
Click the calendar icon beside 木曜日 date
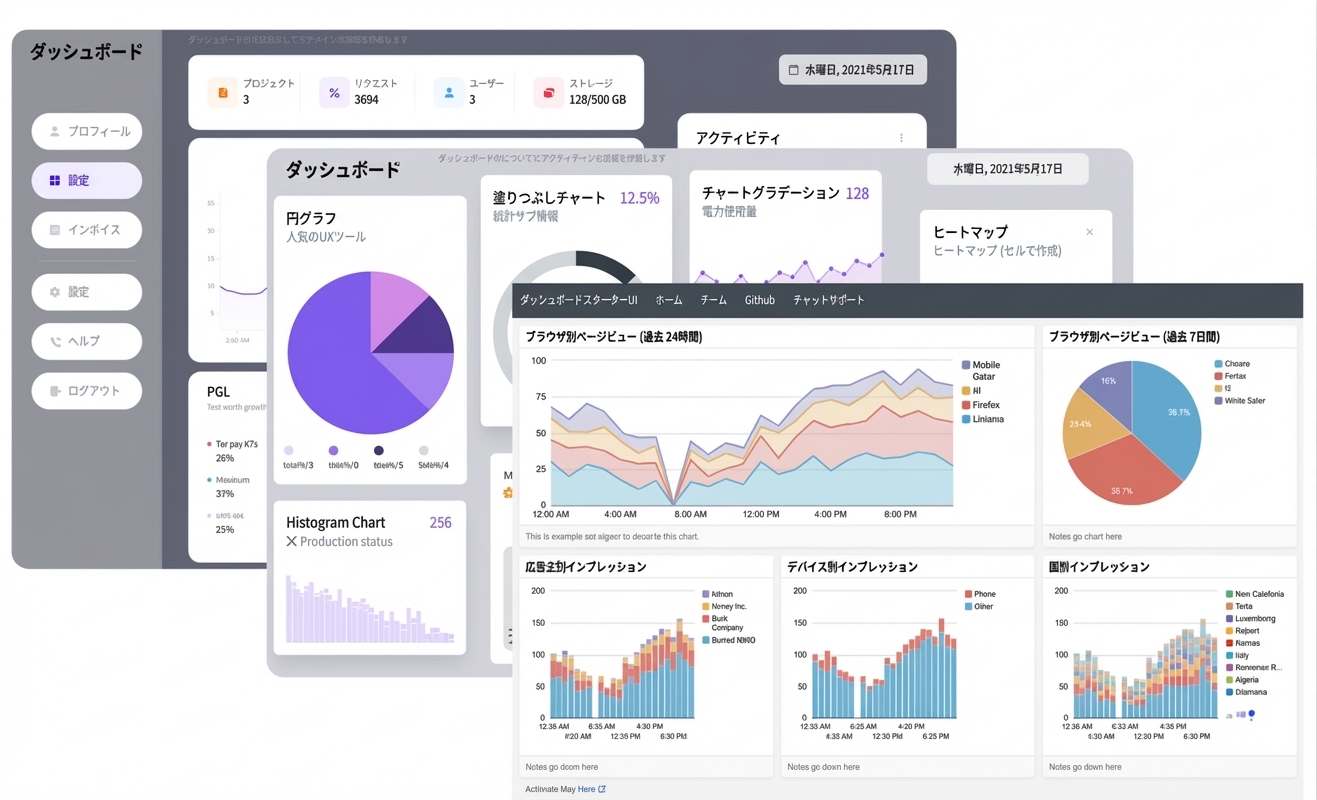coord(794,70)
